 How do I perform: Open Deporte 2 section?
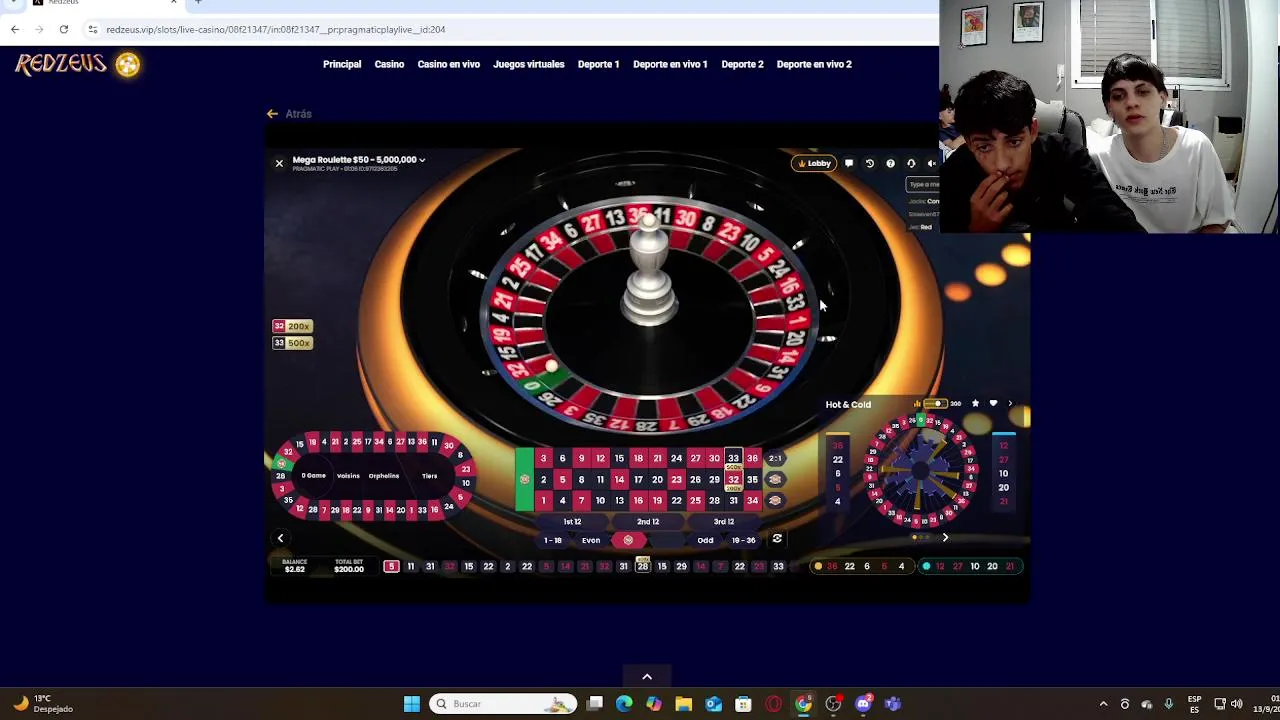742,64
